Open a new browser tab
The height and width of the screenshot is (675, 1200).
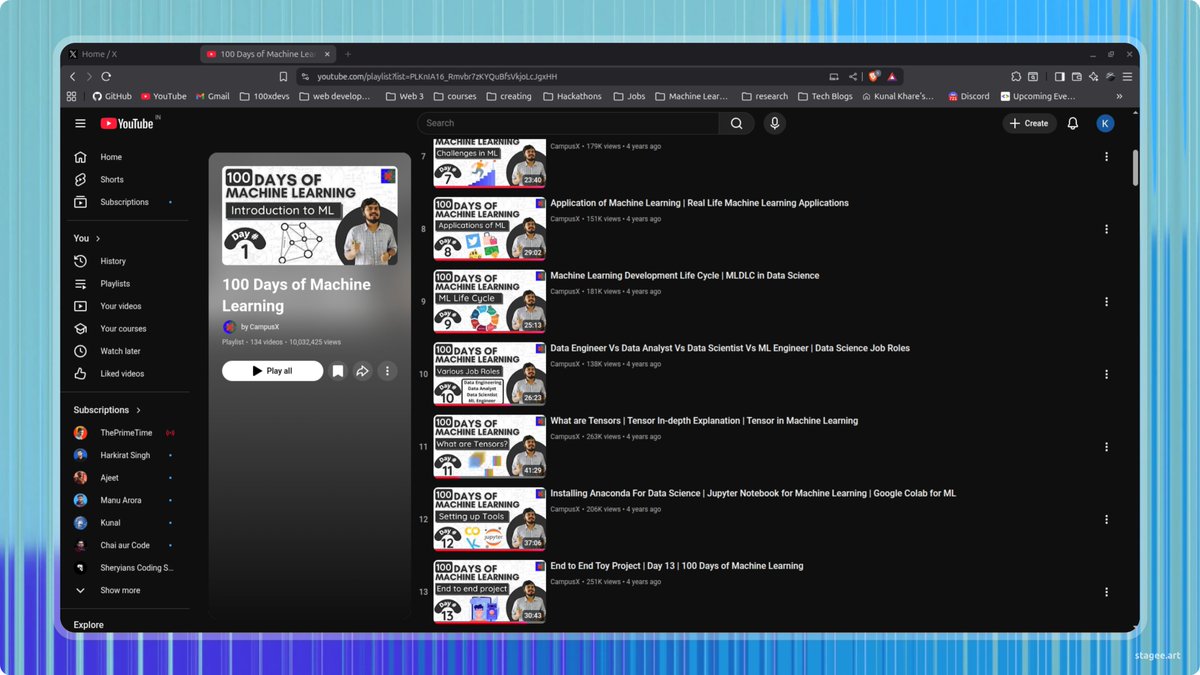[x=348, y=54]
